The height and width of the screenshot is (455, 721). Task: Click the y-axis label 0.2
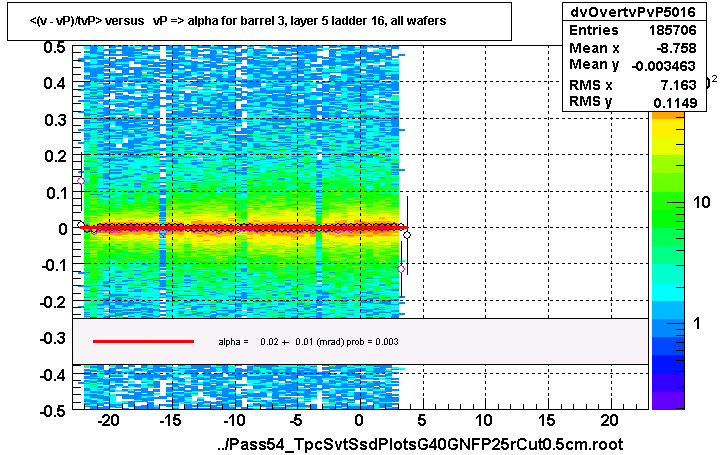pyautogui.click(x=54, y=156)
